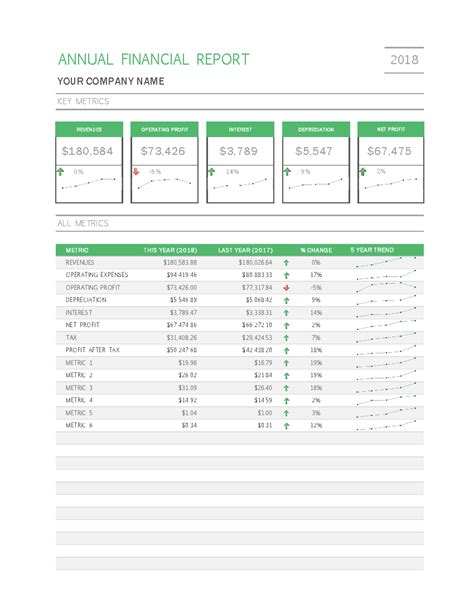Click the $77,317.84 last year Operating Profit cell

click(257, 287)
